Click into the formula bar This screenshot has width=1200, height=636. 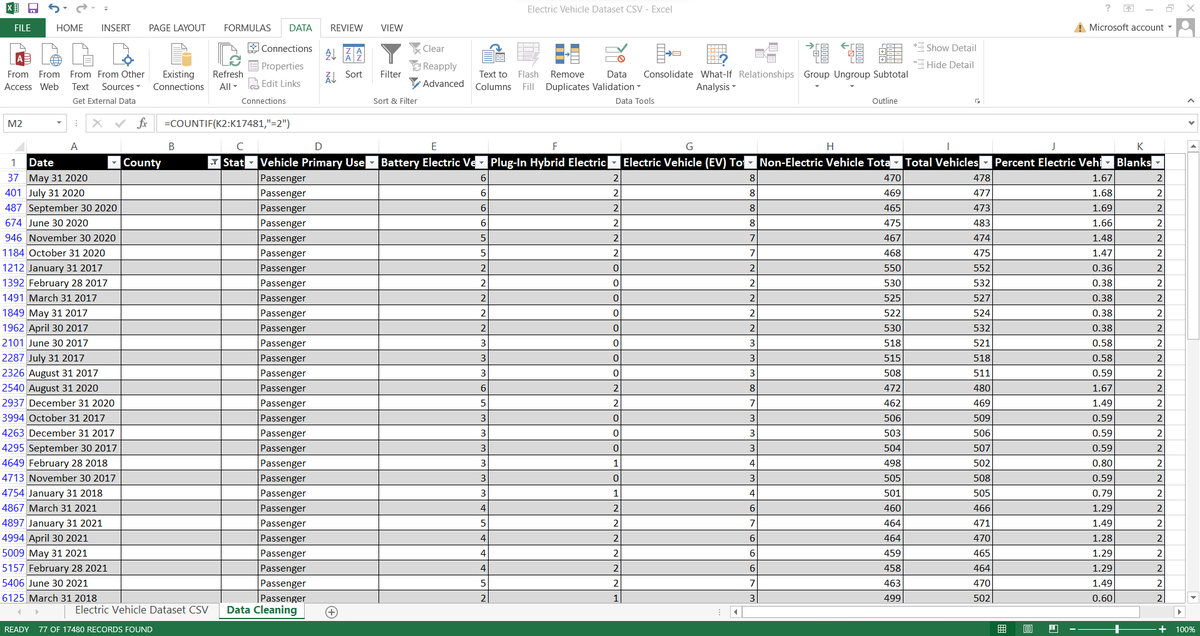click(x=670, y=122)
